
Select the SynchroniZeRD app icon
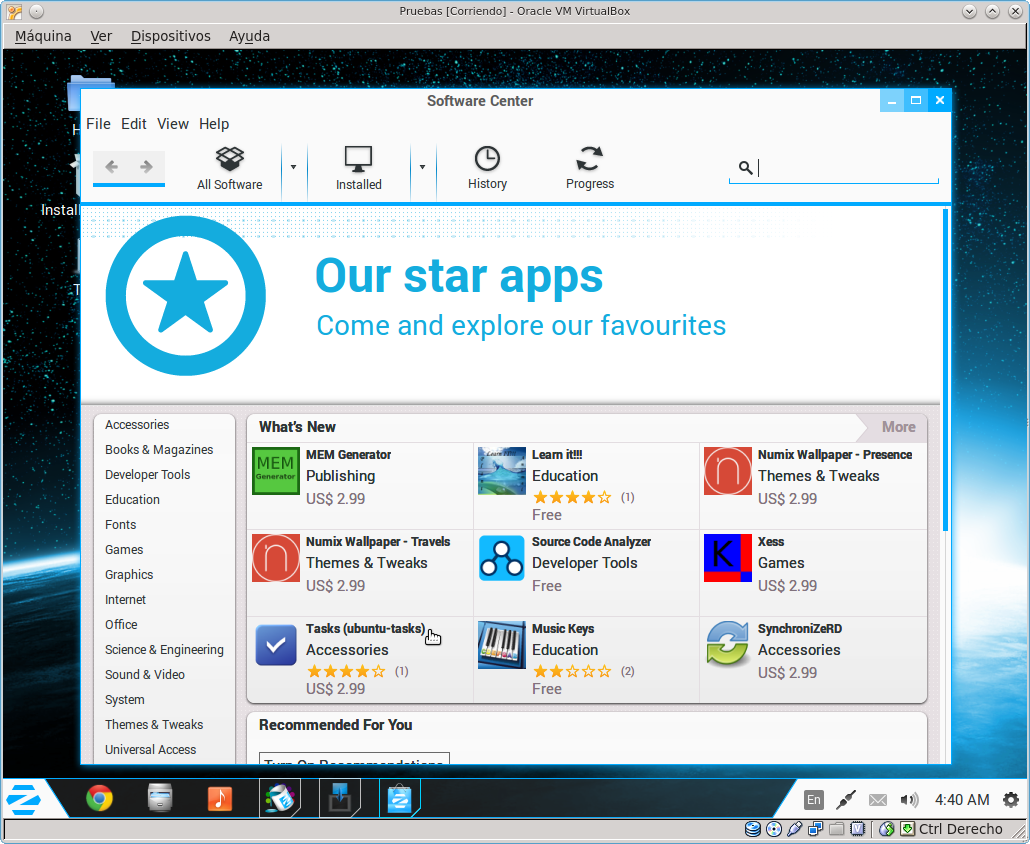(x=728, y=645)
